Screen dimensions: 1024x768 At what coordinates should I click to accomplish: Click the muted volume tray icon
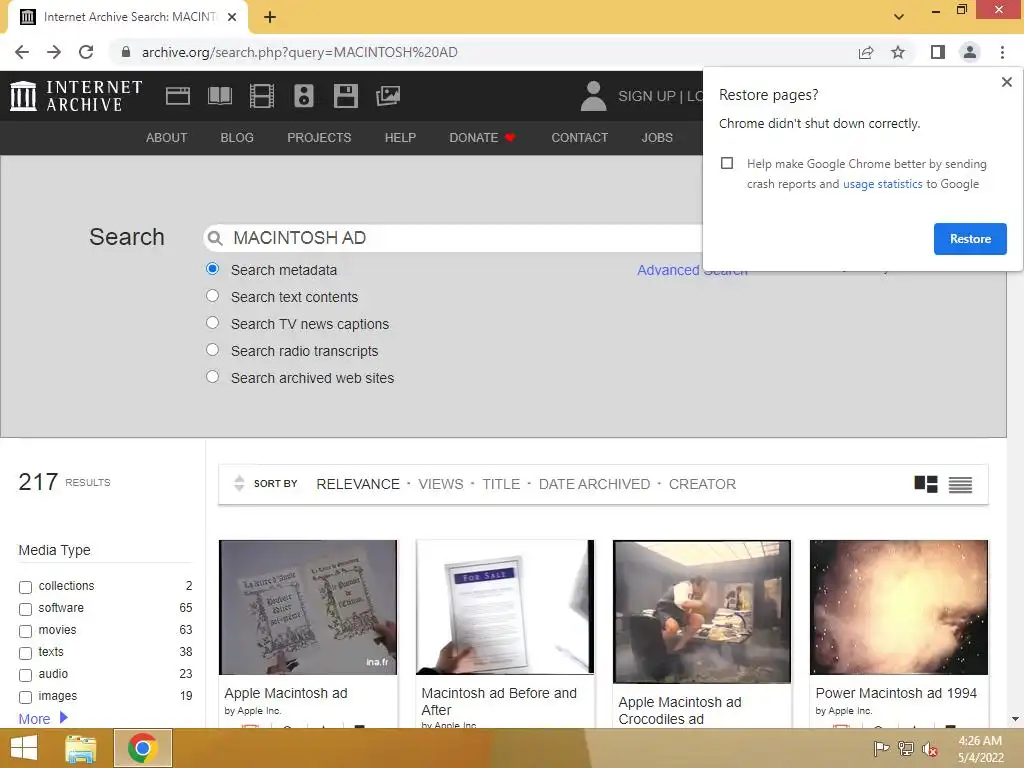[x=929, y=749]
